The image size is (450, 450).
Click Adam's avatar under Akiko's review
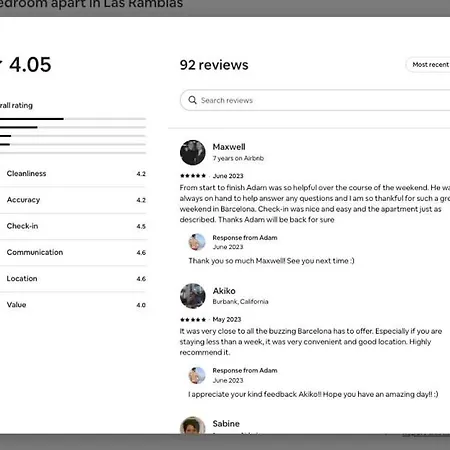(x=197, y=375)
